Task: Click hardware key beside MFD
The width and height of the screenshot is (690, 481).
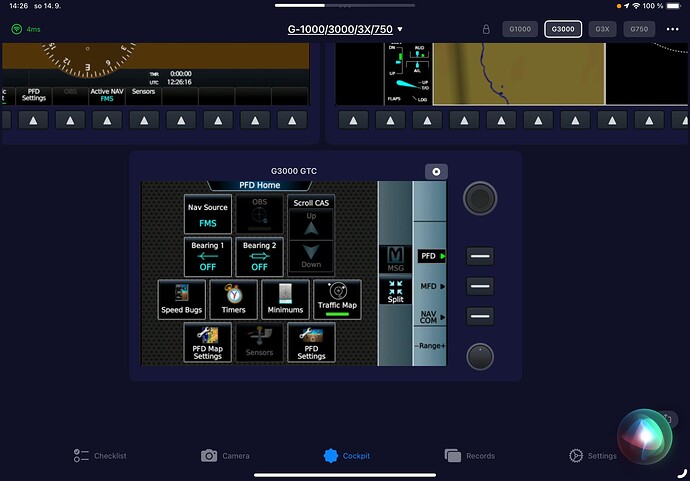Action: coord(480,286)
